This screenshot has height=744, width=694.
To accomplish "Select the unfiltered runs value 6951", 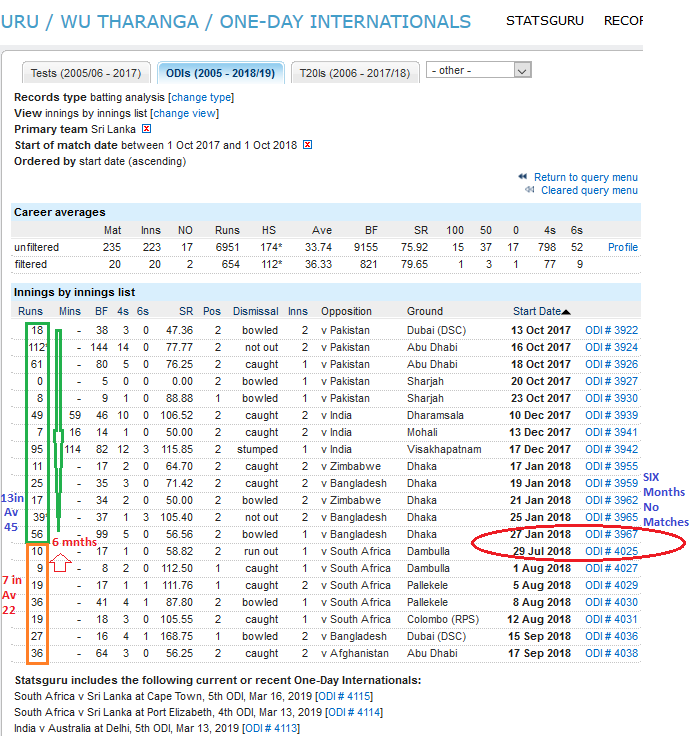I will pyautogui.click(x=227, y=247).
